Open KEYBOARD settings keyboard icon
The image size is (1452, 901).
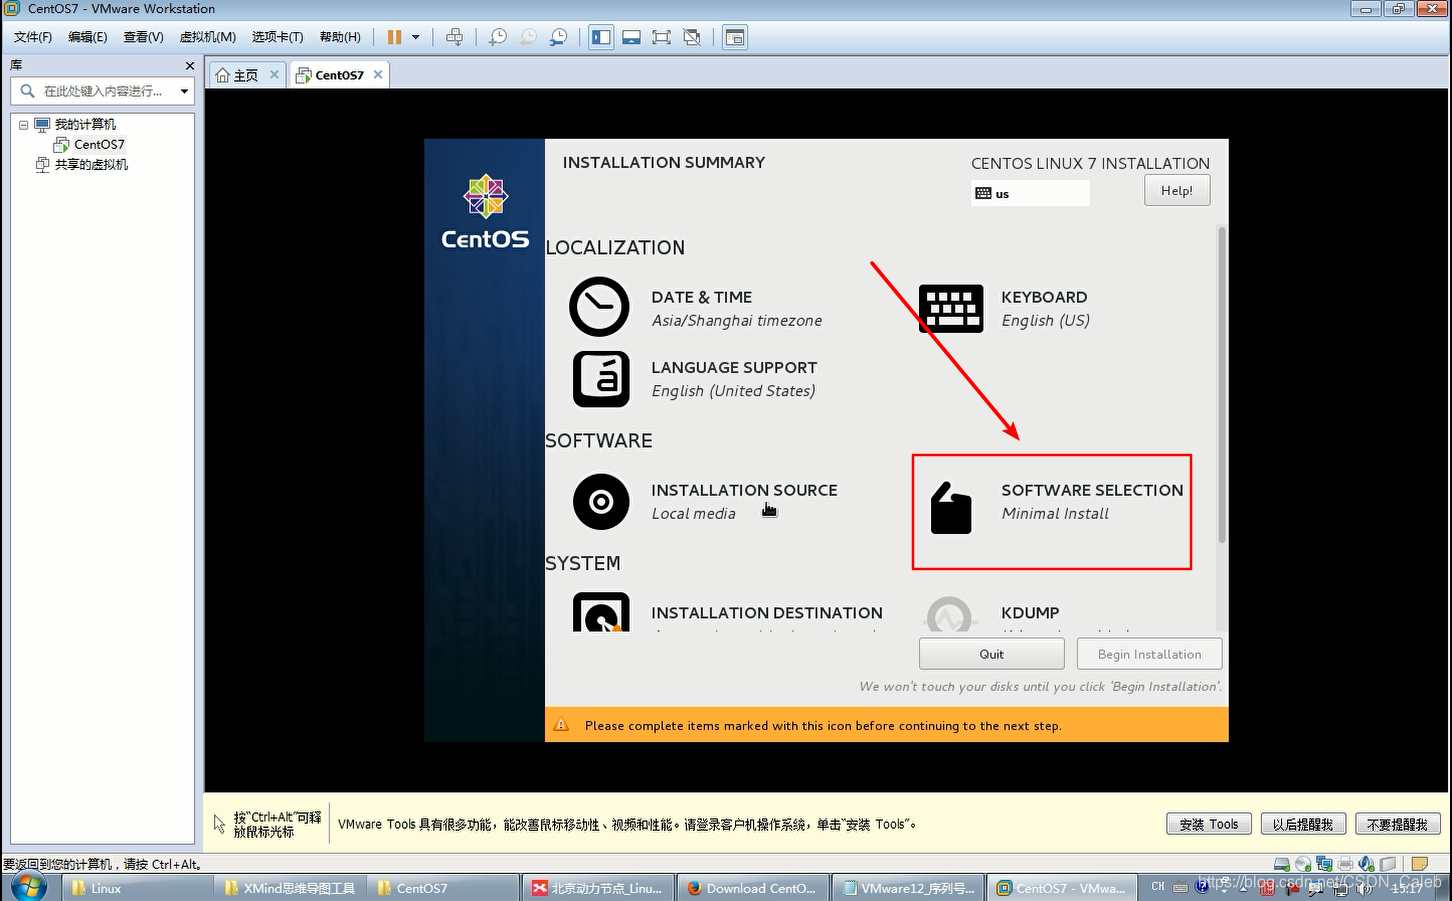coord(950,308)
